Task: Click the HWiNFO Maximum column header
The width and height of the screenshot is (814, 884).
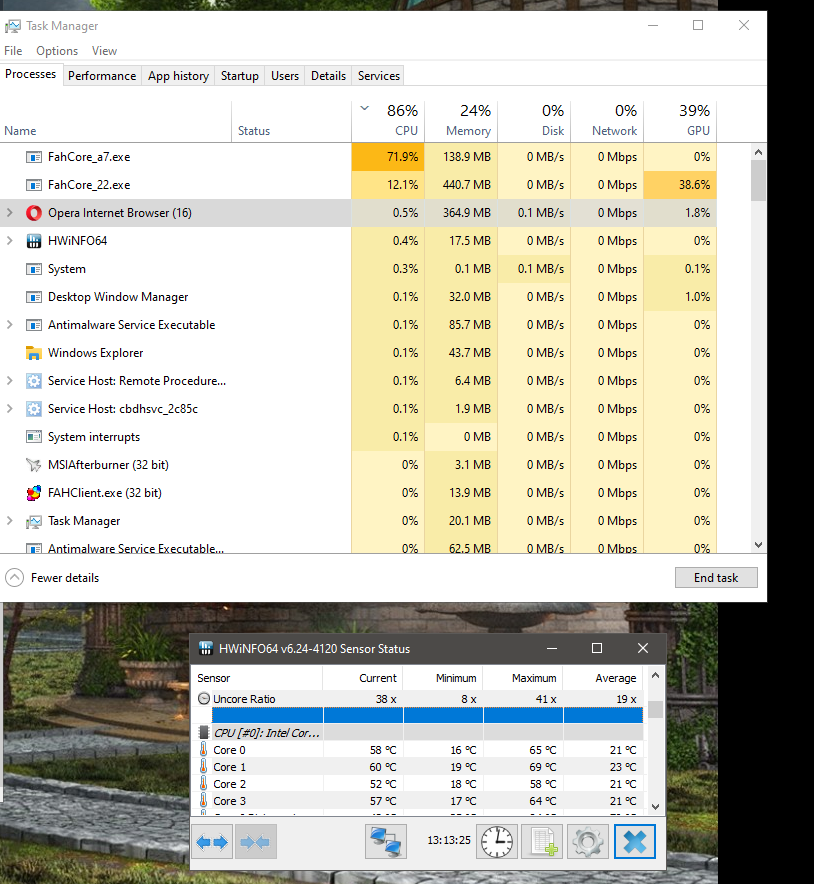Action: coord(523,678)
